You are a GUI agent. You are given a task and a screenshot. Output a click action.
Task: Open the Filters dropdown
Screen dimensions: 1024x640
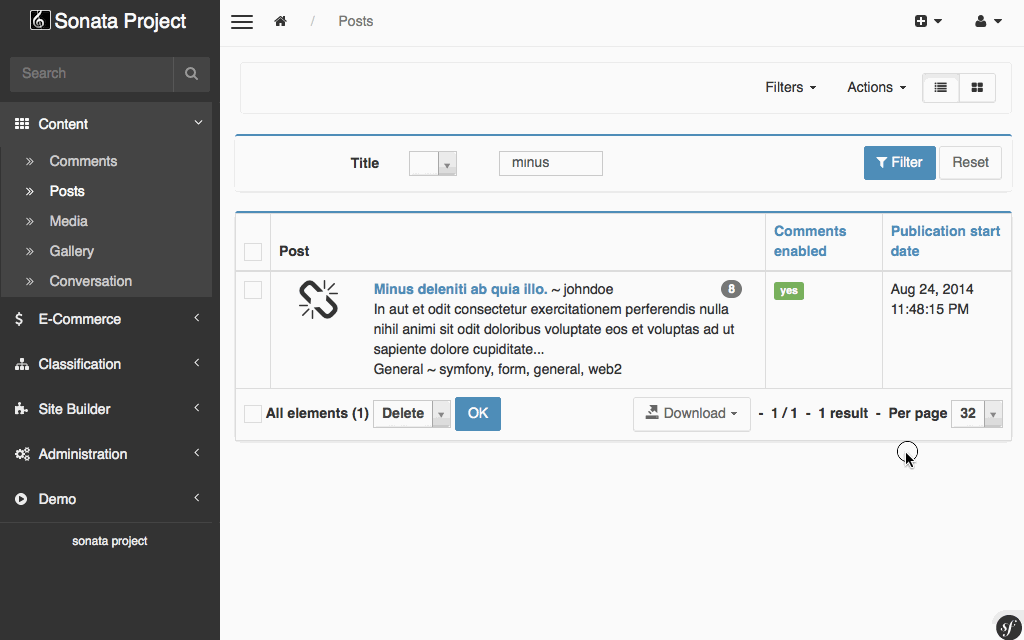[x=790, y=88]
